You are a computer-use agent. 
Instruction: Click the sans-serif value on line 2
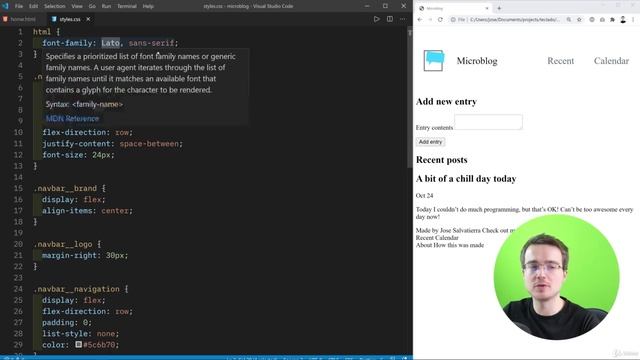tap(151, 43)
